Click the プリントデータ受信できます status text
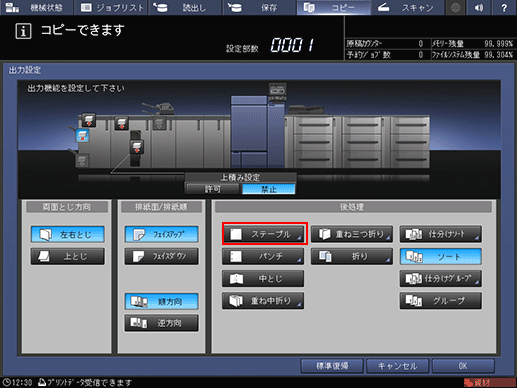 (x=89, y=383)
